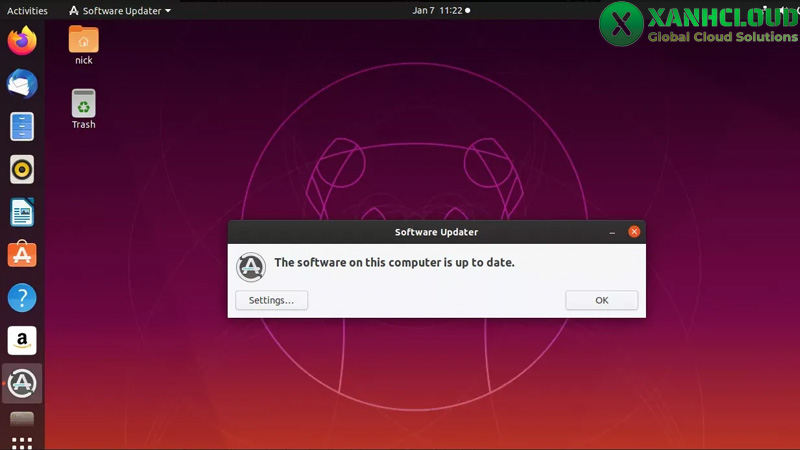Image resolution: width=800 pixels, height=450 pixels.
Task: Open the Trash desktop icon
Action: (84, 109)
